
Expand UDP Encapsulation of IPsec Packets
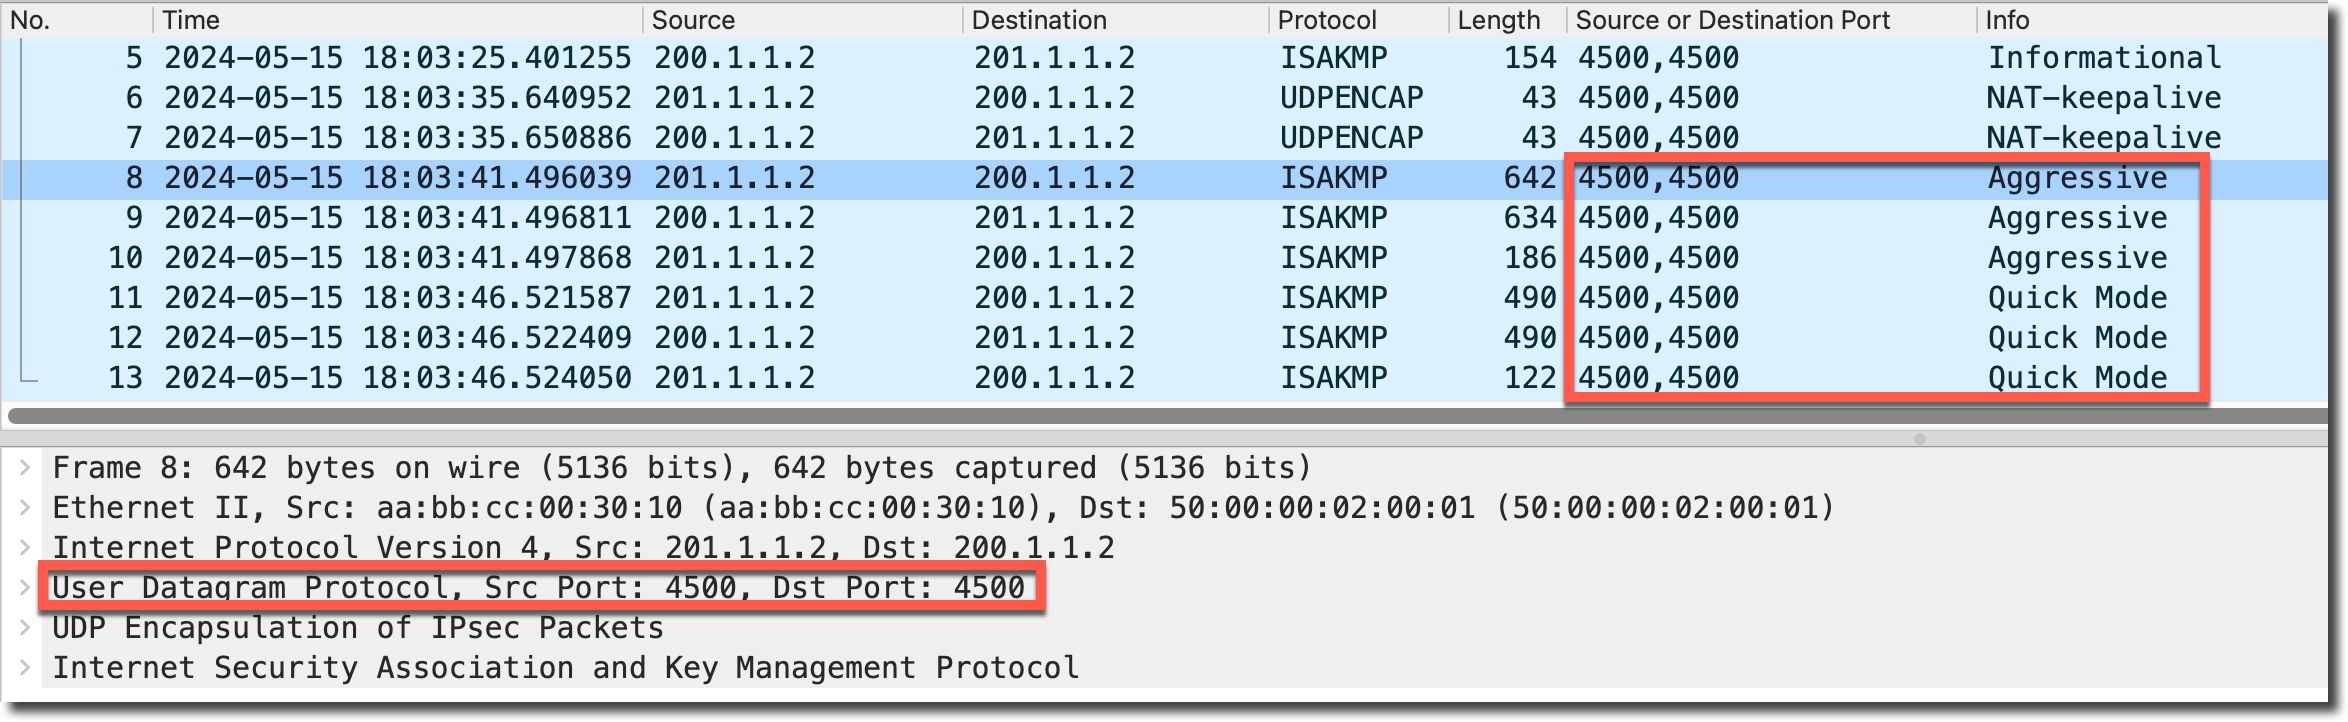click(x=26, y=628)
